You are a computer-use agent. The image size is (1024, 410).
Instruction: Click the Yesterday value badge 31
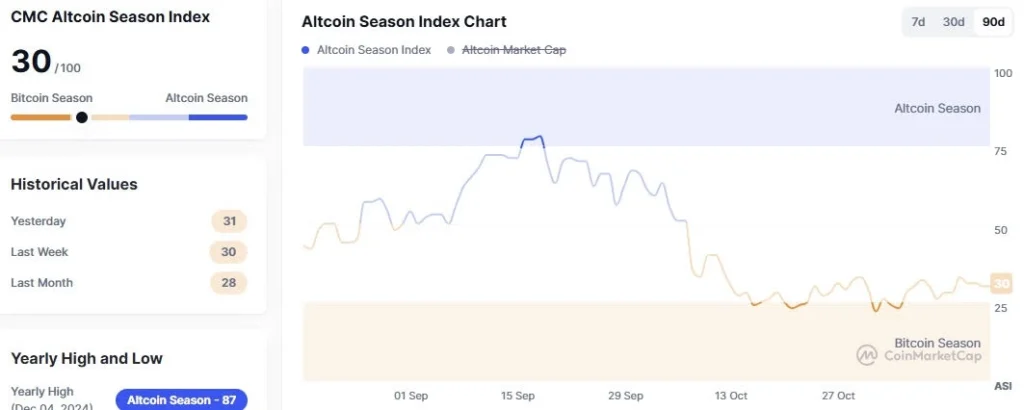pyautogui.click(x=229, y=221)
